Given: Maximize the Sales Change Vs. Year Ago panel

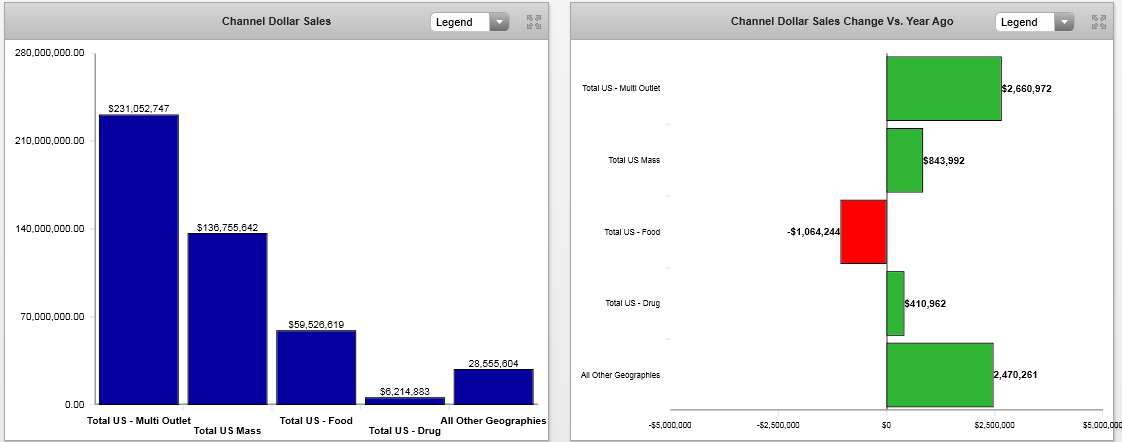Looking at the screenshot, I should click(x=1098, y=21).
